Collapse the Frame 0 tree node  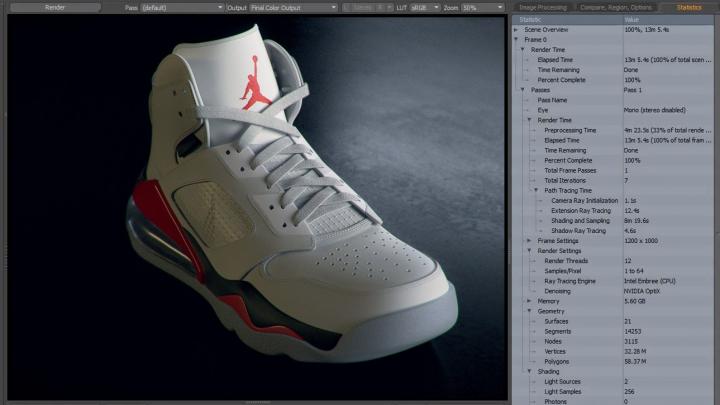point(518,39)
